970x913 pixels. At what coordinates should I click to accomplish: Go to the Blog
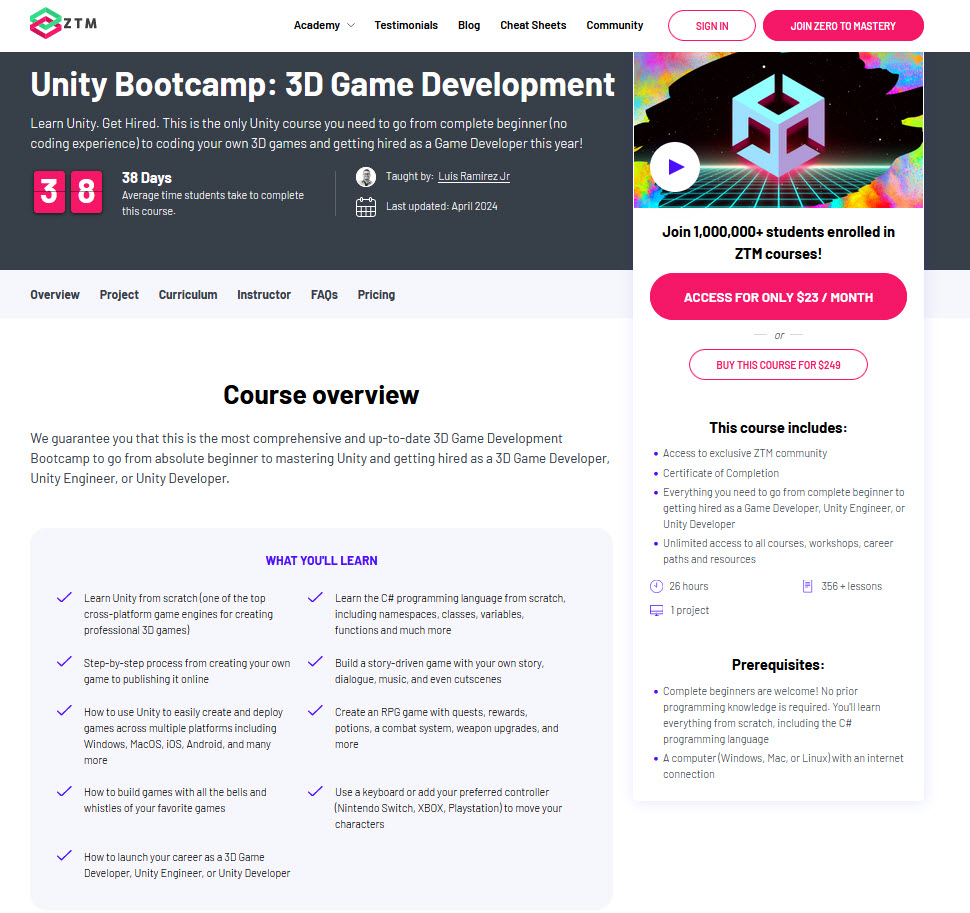point(469,25)
